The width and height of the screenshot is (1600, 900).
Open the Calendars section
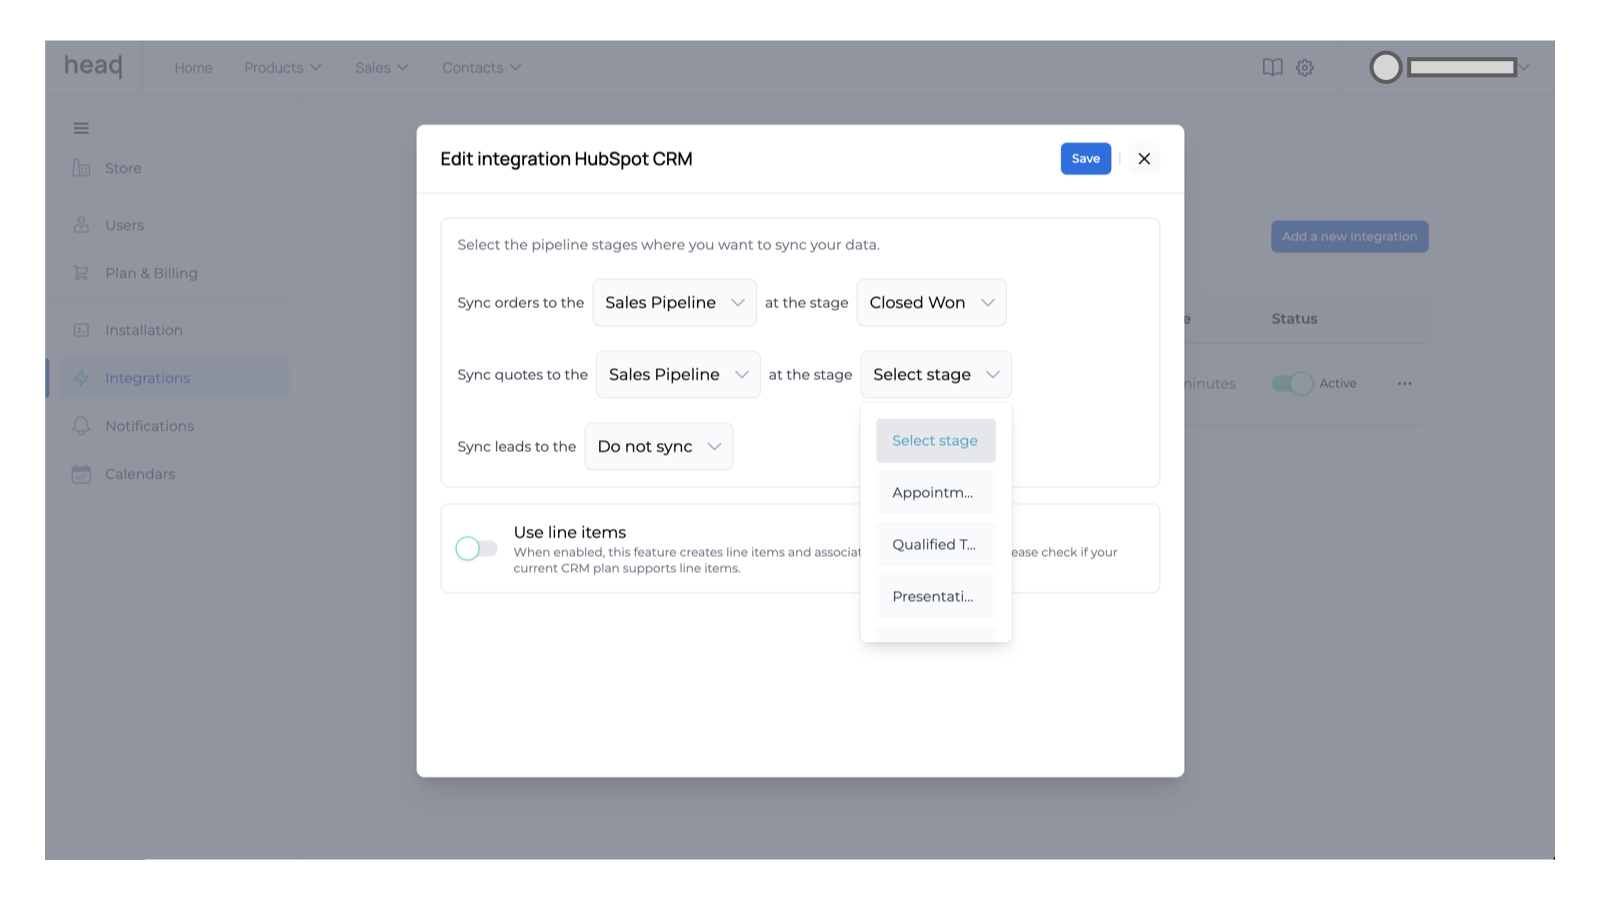(x=140, y=473)
